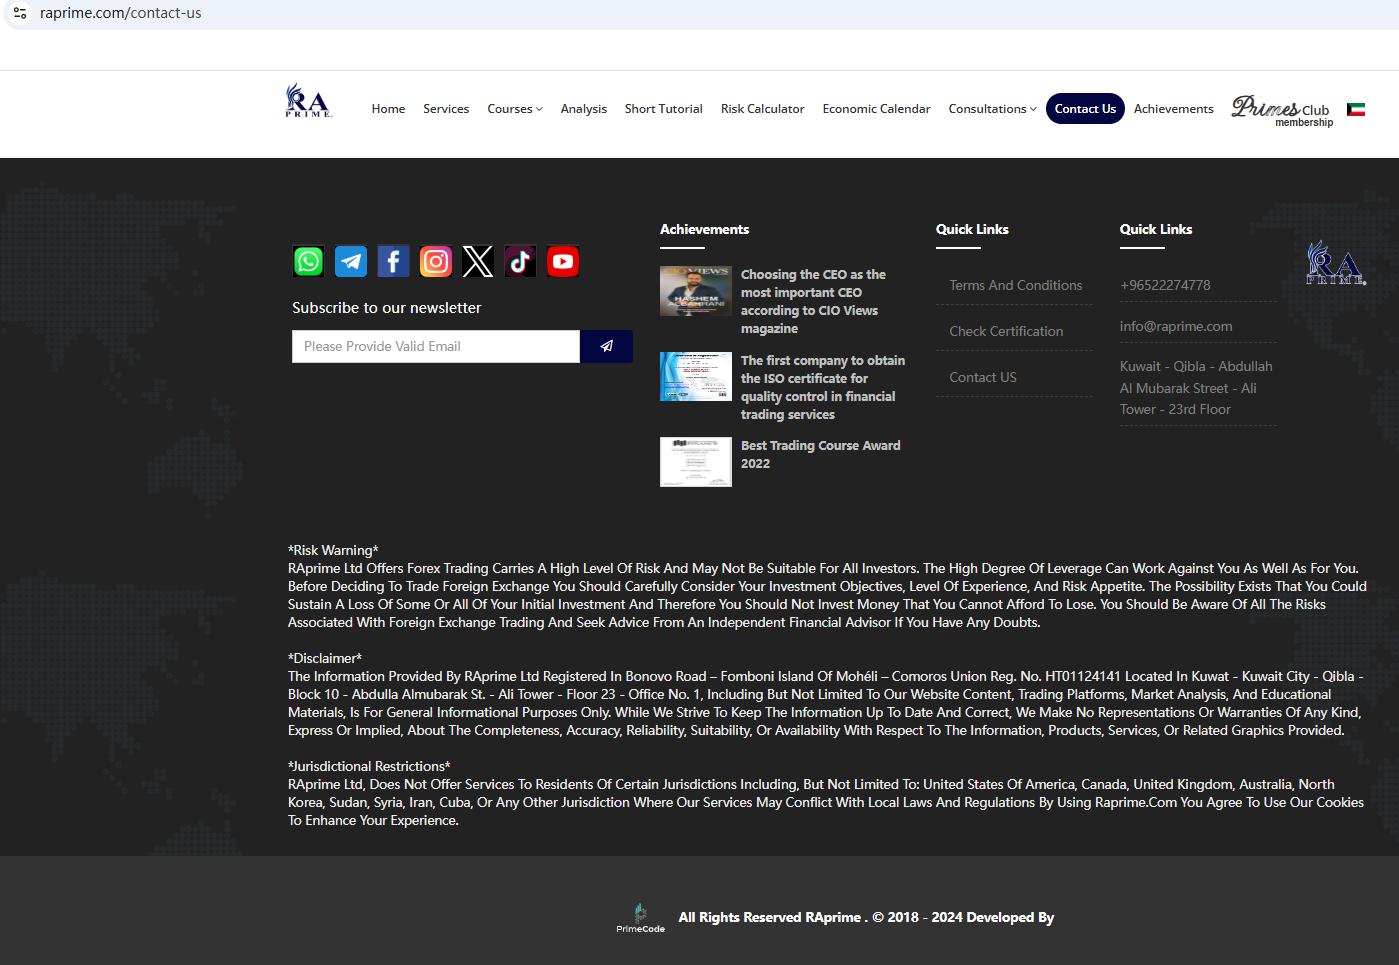Open the ISO certificate thumbnail
Image resolution: width=1399 pixels, height=965 pixels.
696,377
